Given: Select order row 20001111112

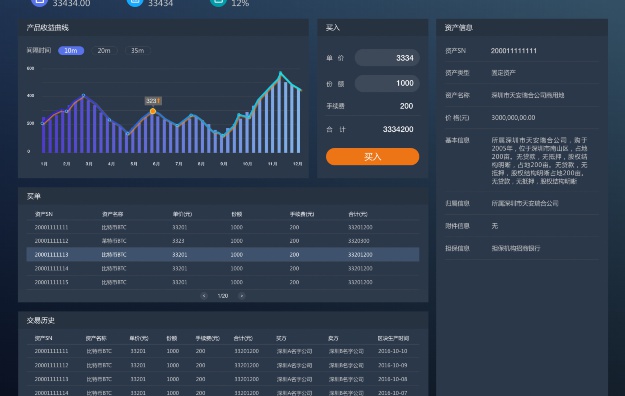Looking at the screenshot, I should (x=223, y=241).
